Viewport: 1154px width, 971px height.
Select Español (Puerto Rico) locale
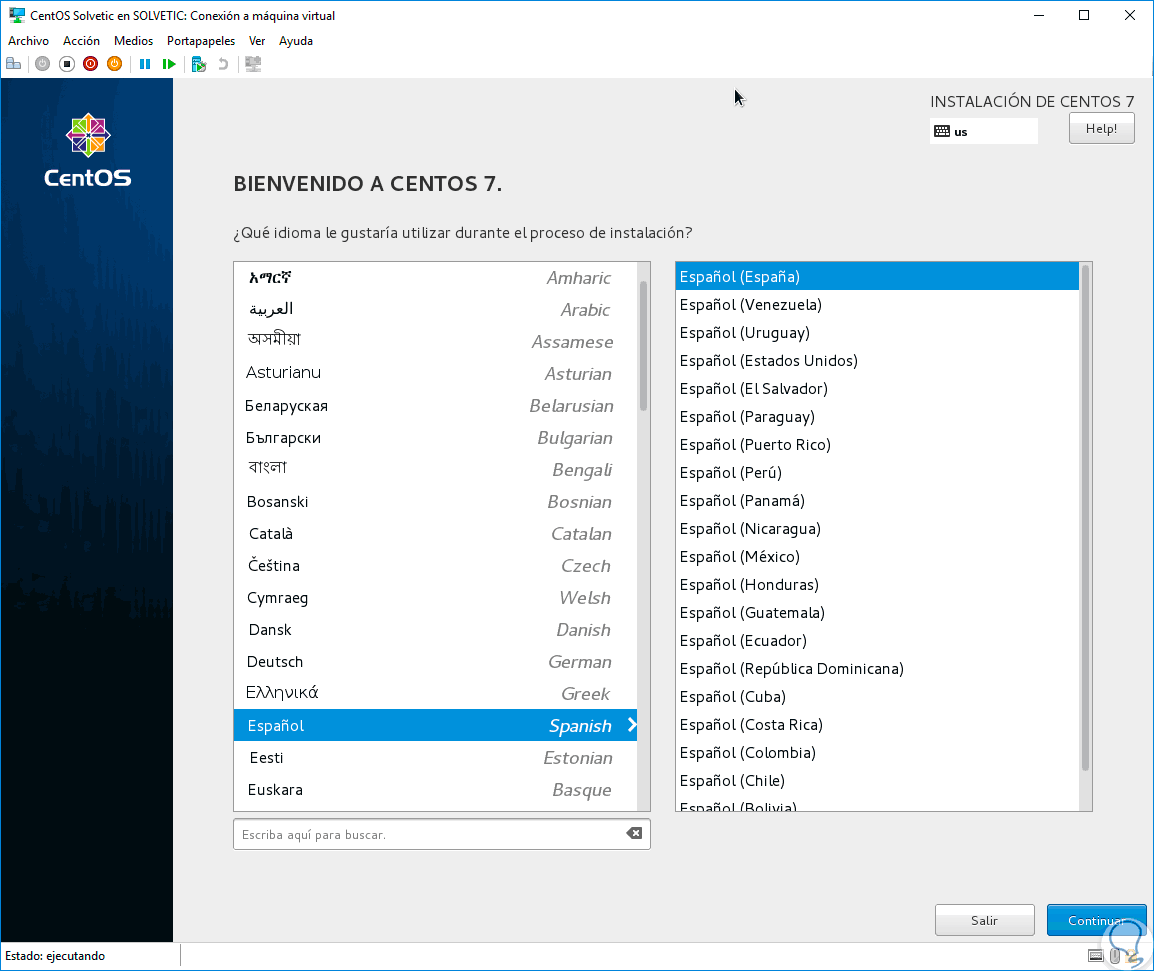pyautogui.click(x=877, y=445)
